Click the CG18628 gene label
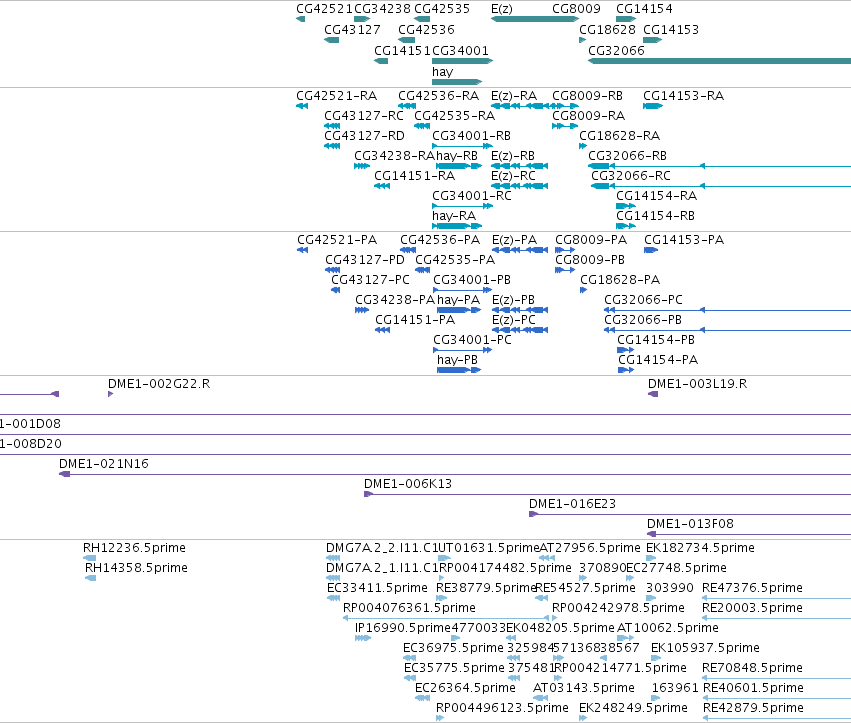This screenshot has height=723, width=851. tap(607, 29)
